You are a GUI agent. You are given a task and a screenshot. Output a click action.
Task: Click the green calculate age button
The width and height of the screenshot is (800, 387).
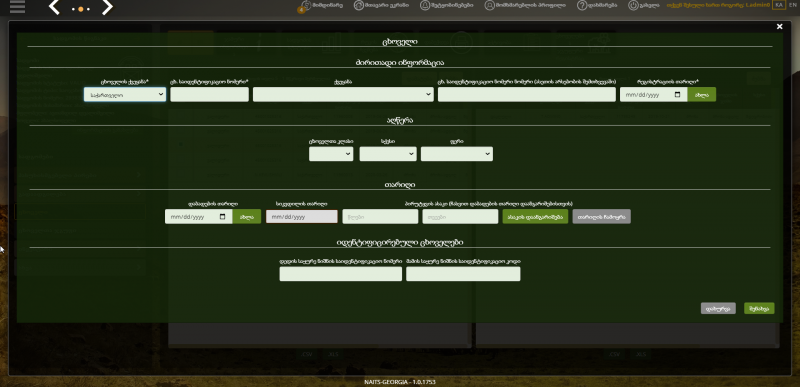pos(535,216)
